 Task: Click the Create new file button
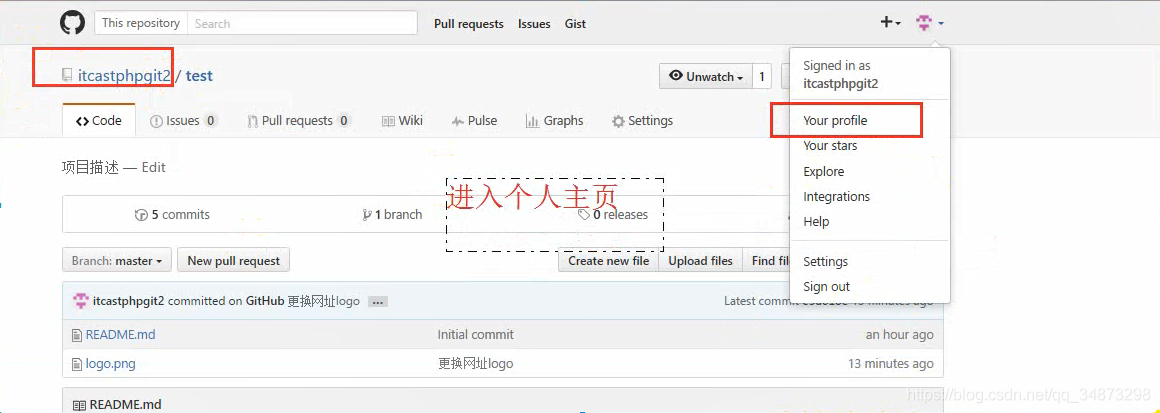tap(608, 261)
